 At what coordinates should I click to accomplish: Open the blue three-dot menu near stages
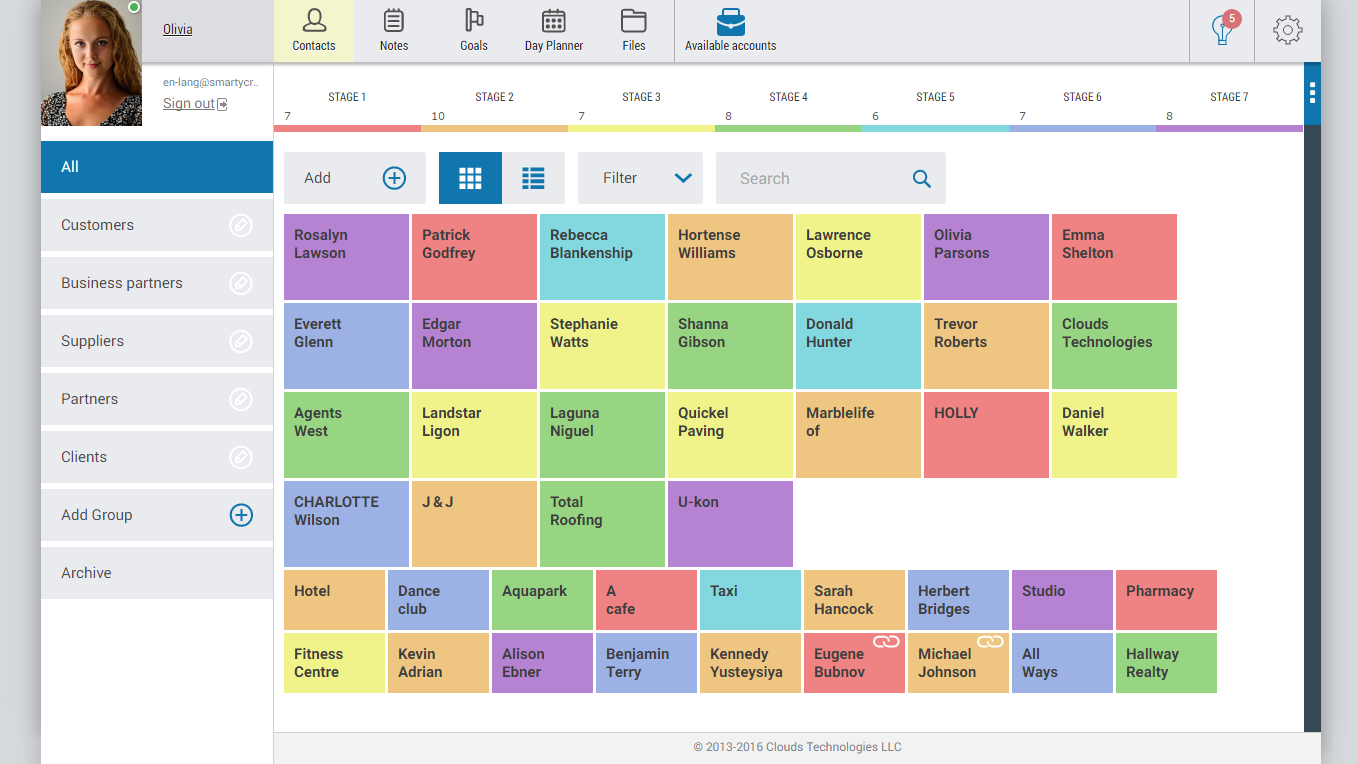1312,94
